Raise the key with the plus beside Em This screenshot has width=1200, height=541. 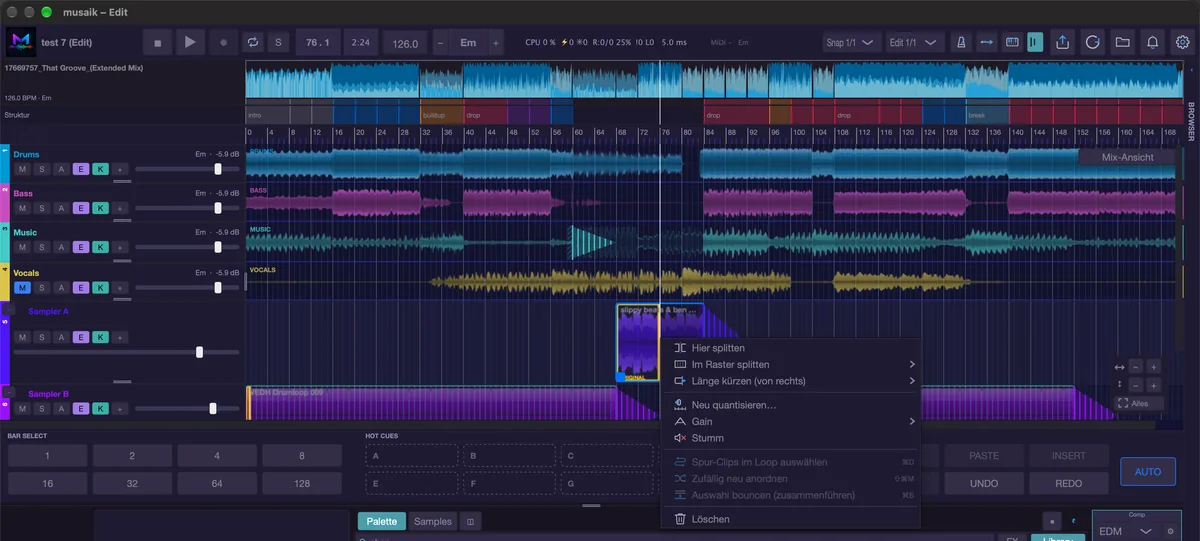click(495, 44)
